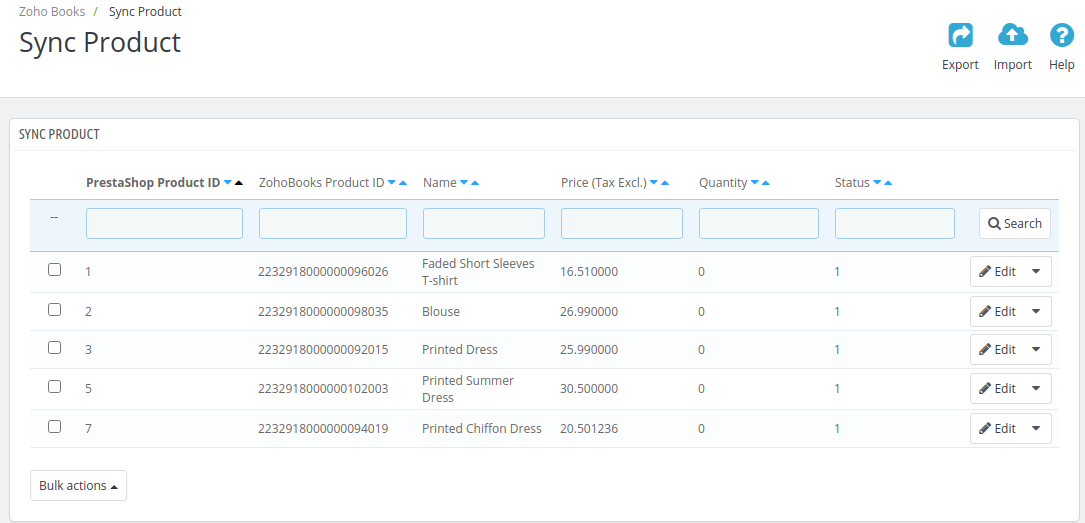
Task: Click the Quantity column header
Action: (x=723, y=183)
